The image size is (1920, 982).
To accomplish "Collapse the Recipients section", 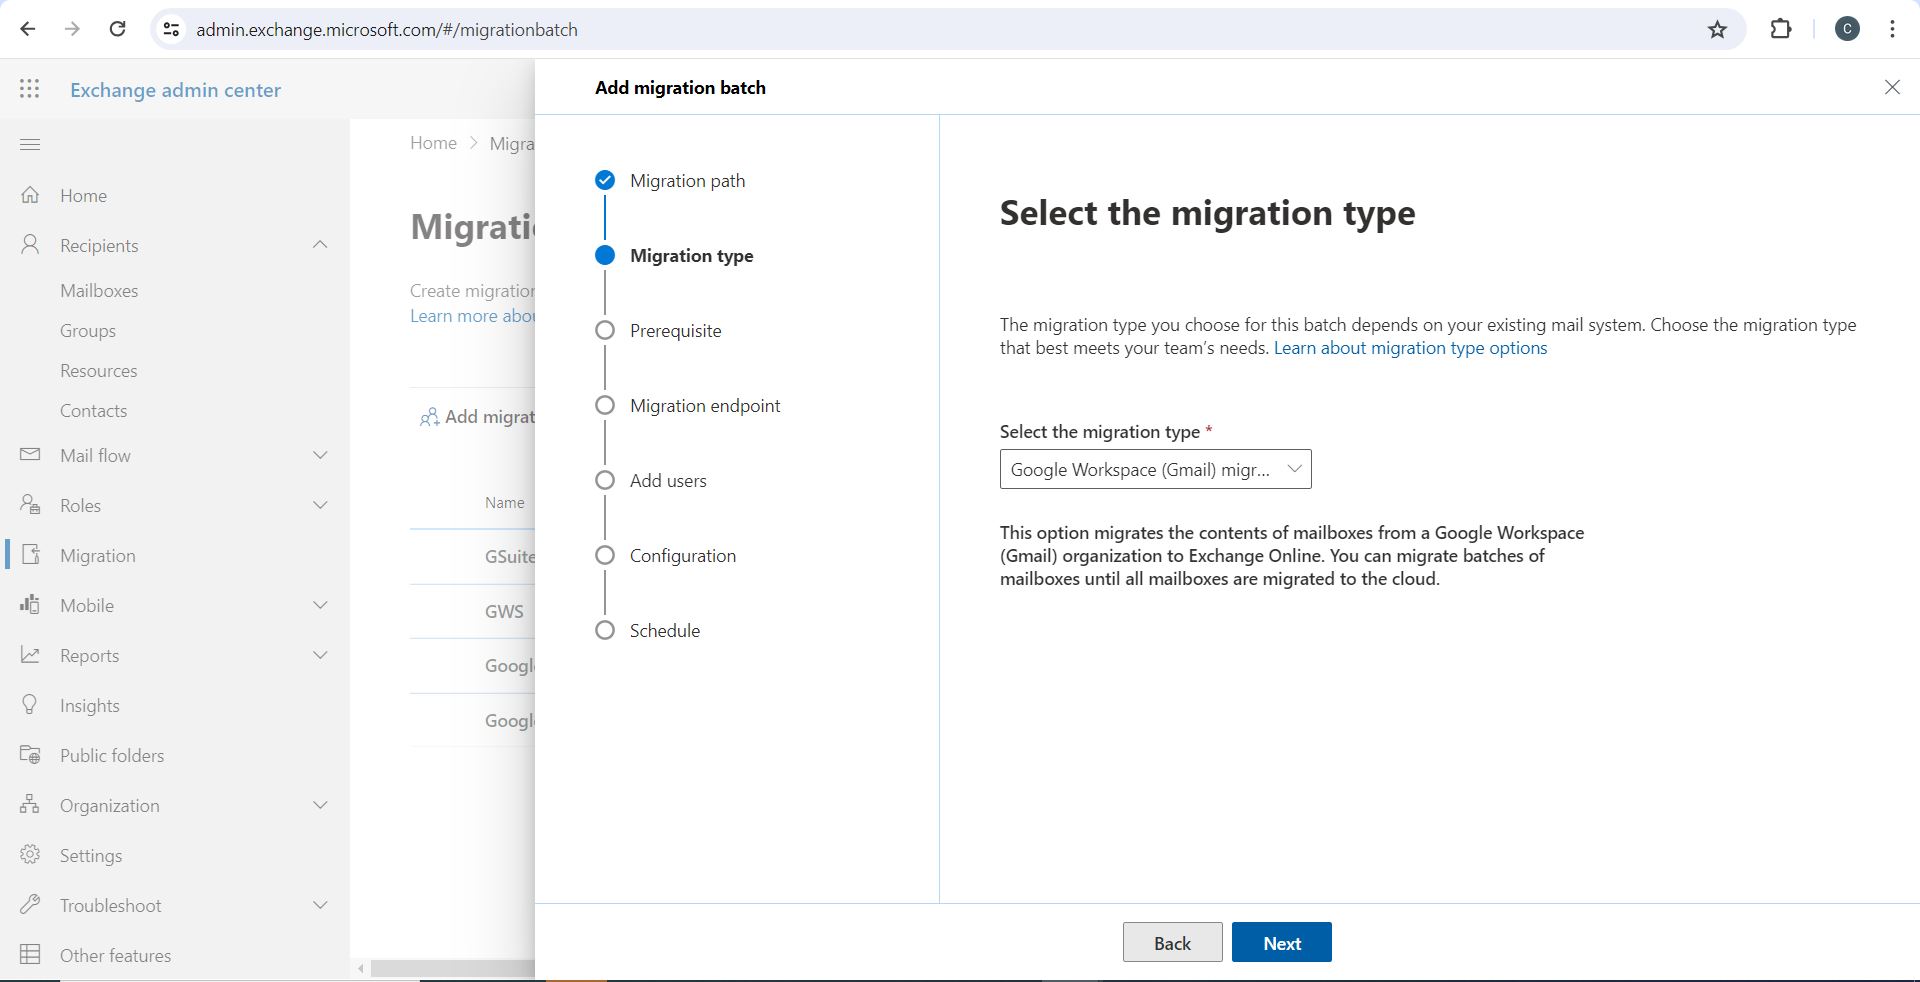I will coord(320,245).
